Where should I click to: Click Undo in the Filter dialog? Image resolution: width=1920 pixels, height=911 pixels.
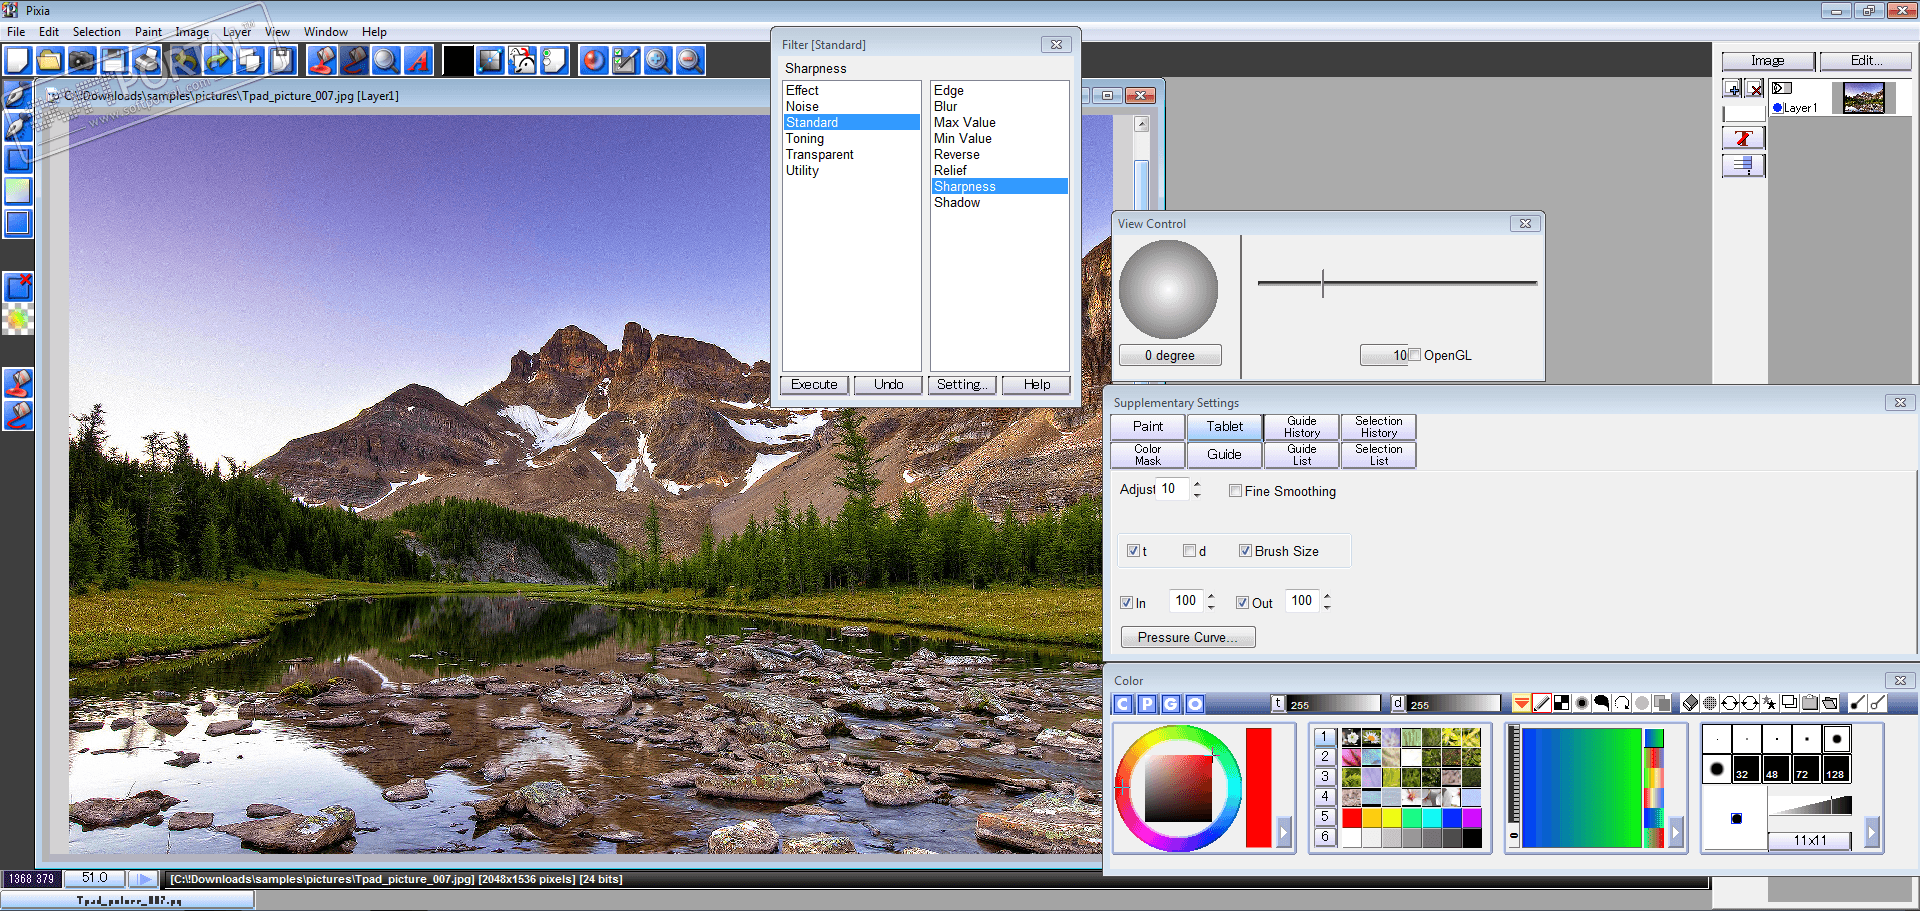coord(888,385)
